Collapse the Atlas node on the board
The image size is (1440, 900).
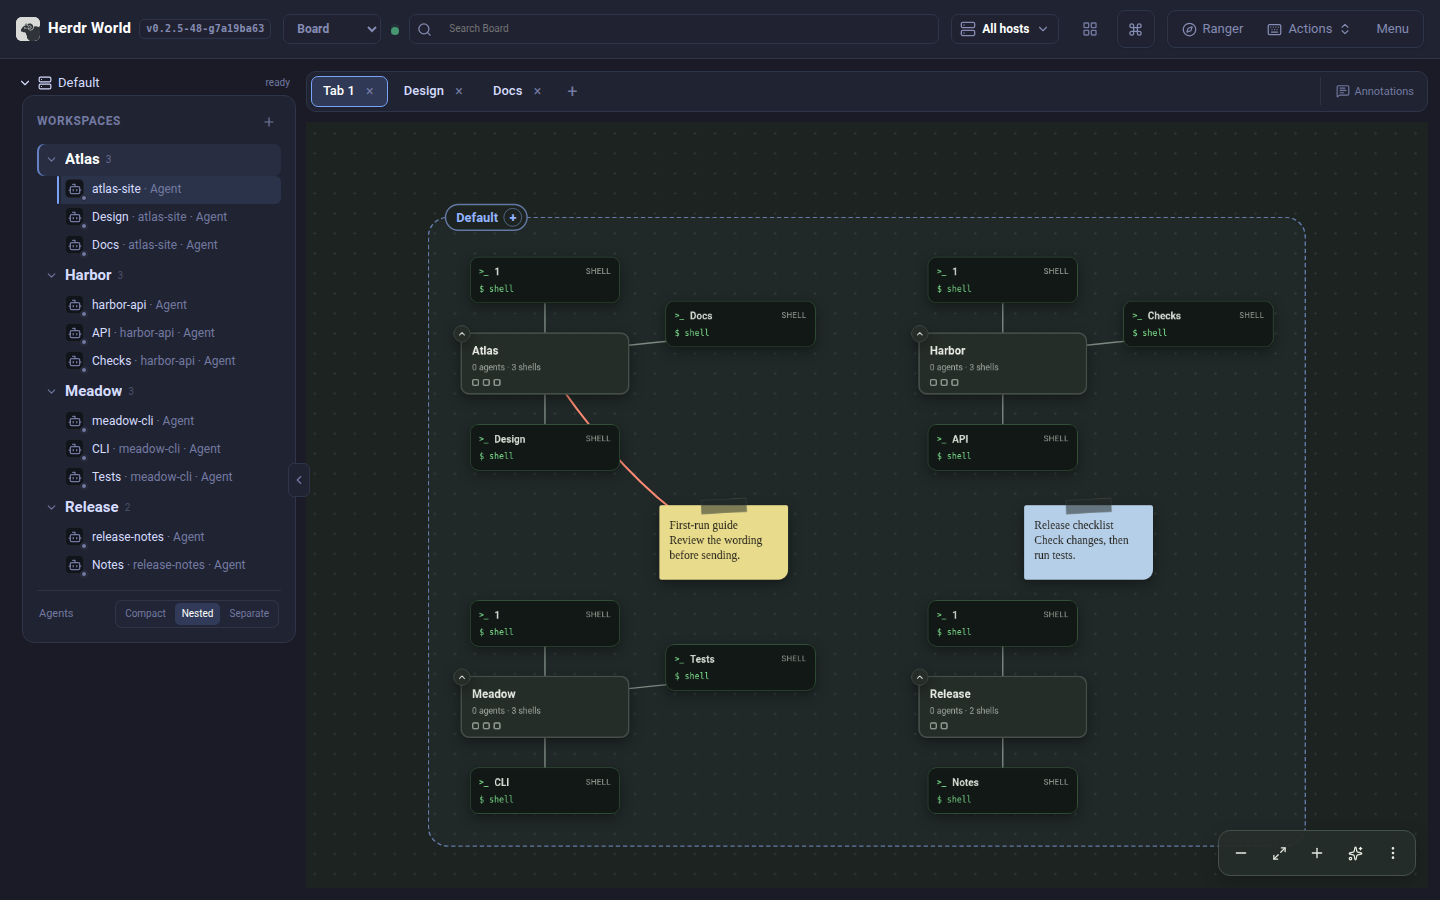(462, 334)
